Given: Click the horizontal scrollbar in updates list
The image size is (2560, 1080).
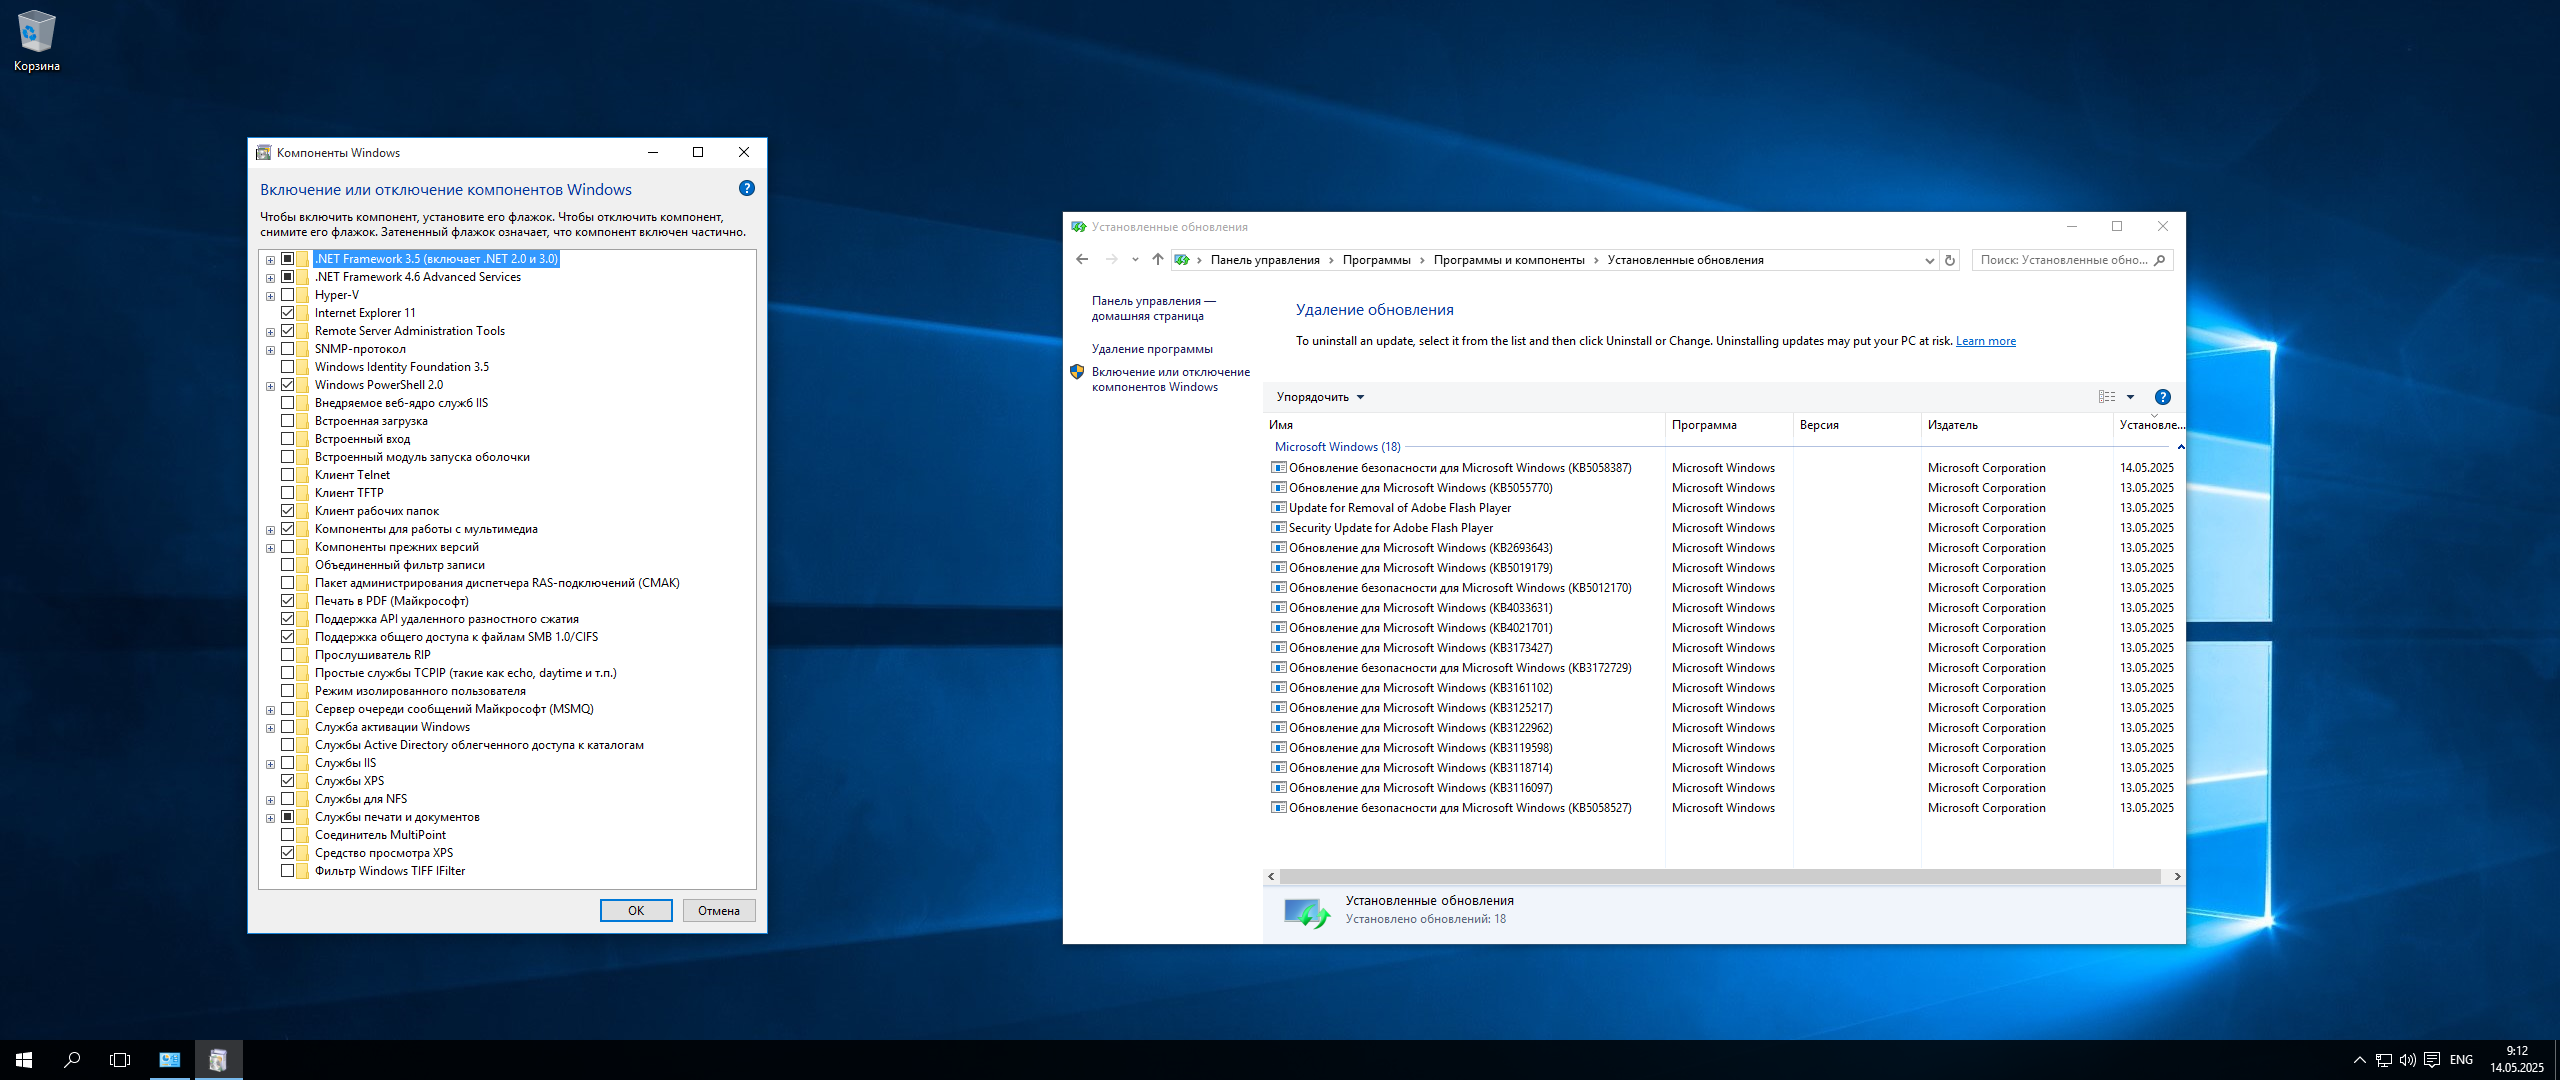Looking at the screenshot, I should (x=1719, y=876).
